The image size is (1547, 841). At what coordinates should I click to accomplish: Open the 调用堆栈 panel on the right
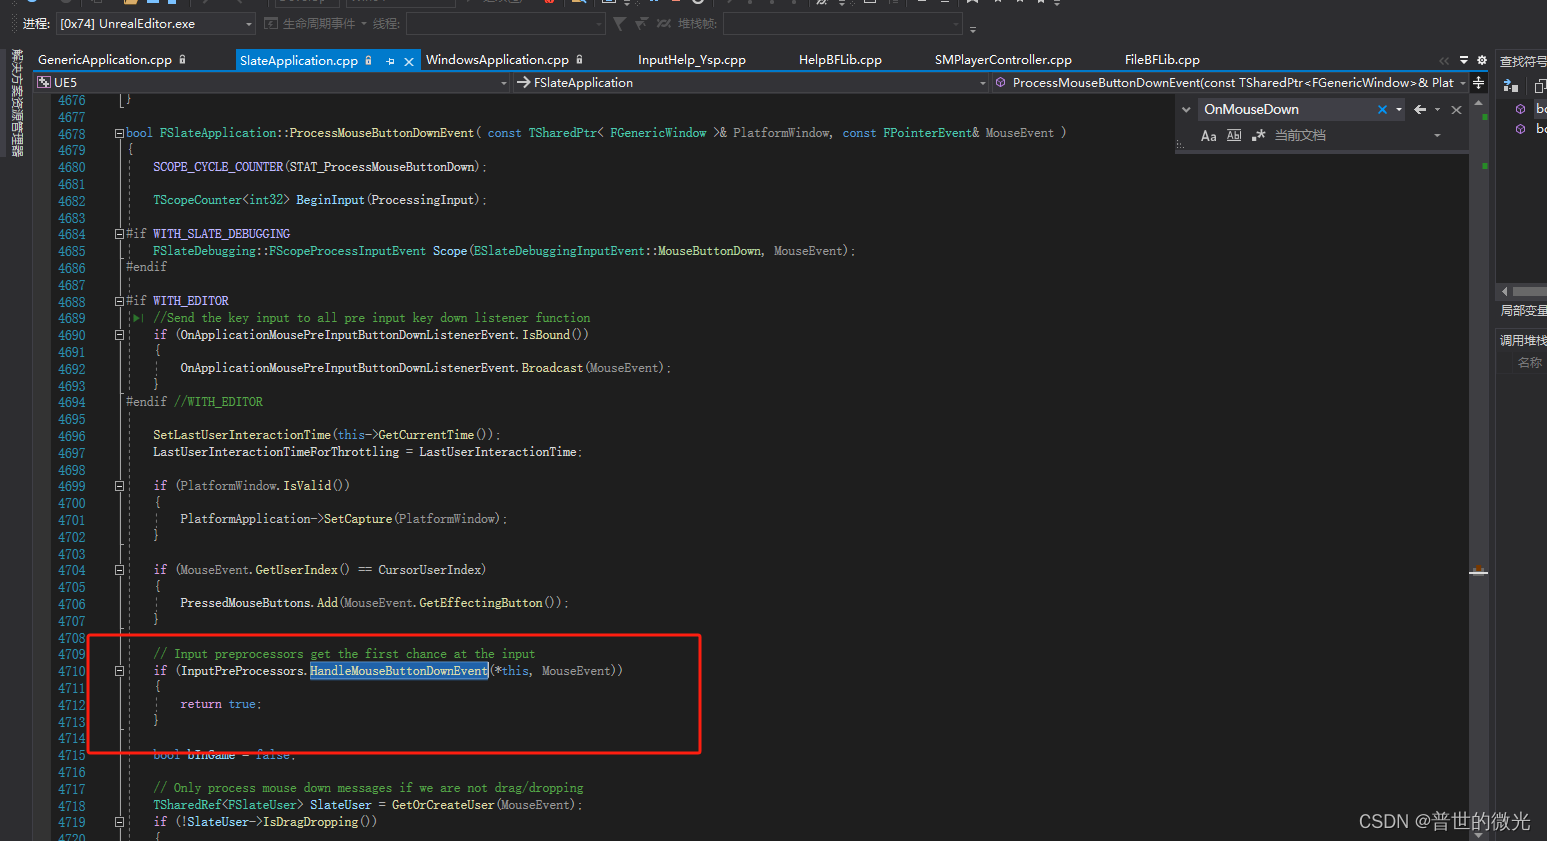point(1524,339)
